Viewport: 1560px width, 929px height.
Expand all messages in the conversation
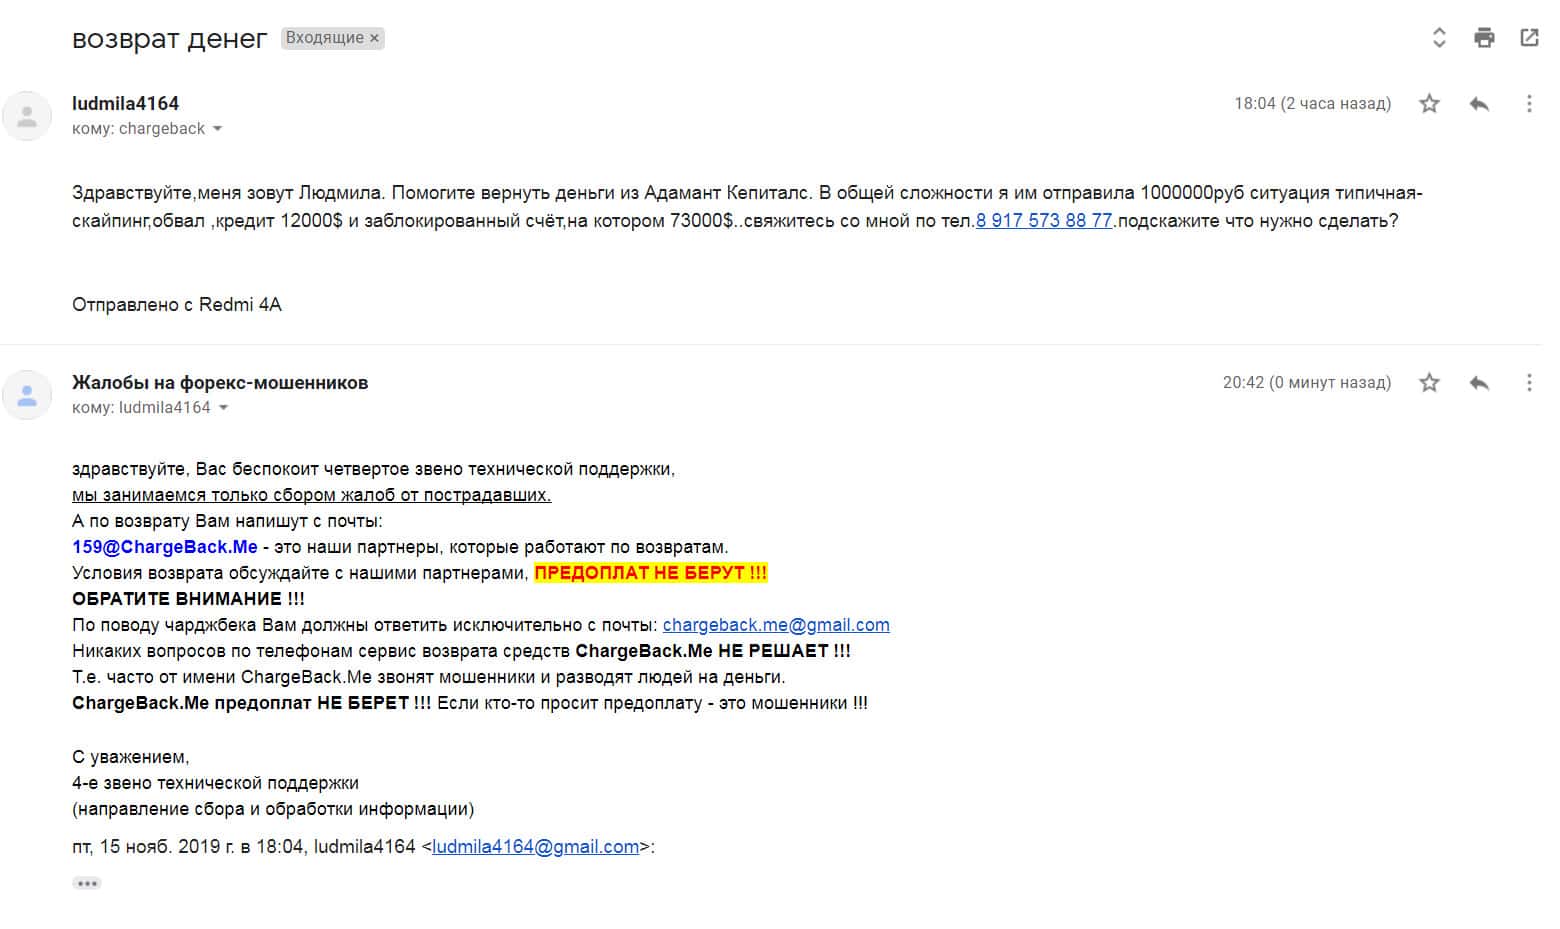point(1439,38)
